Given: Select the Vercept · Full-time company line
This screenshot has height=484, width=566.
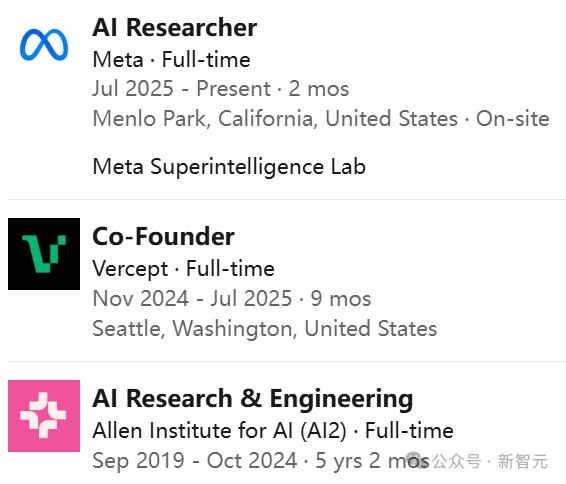Looking at the screenshot, I should point(183,269).
